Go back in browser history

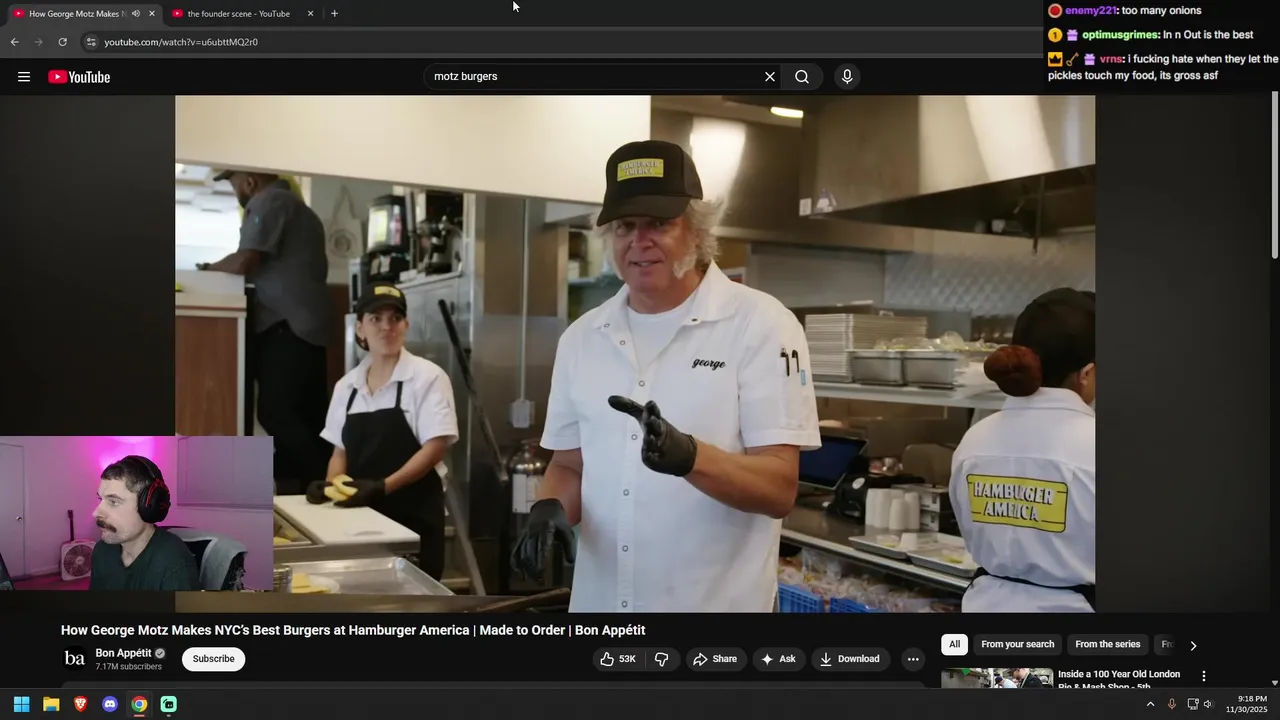point(14,42)
